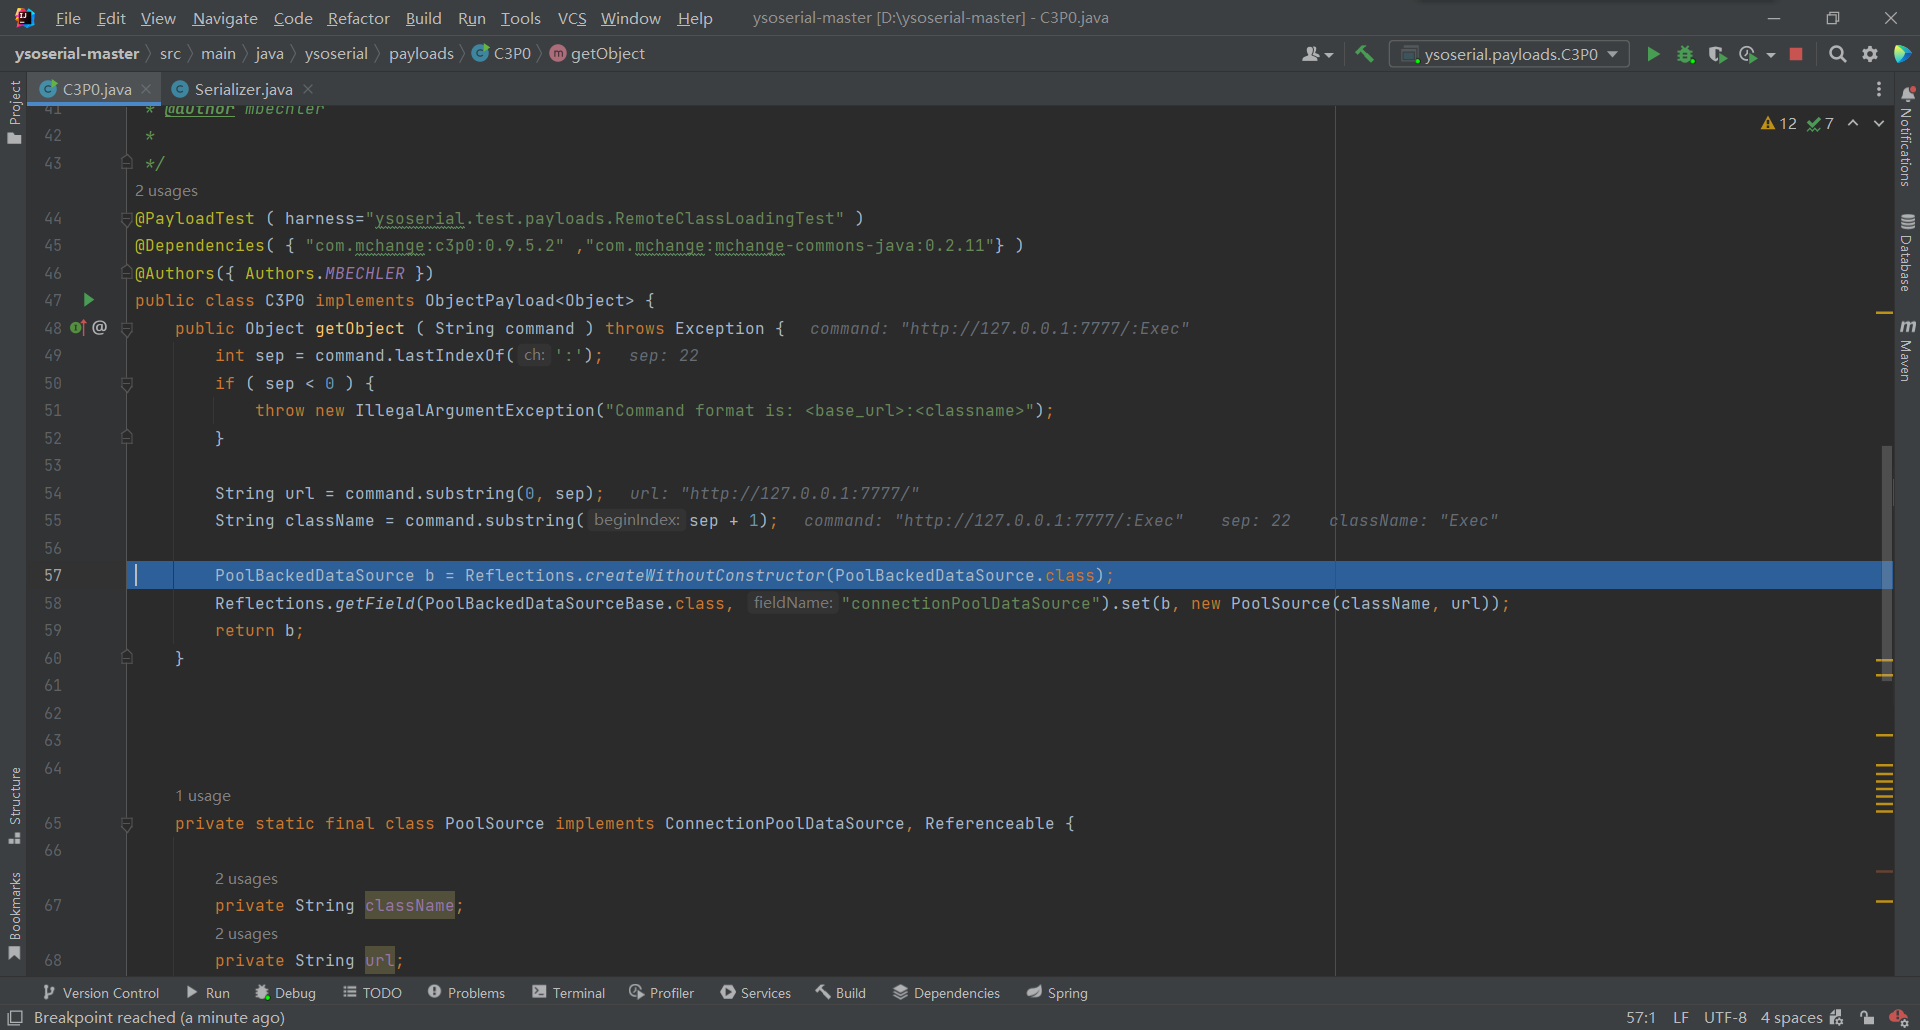
Task: Open the Tools menu
Action: click(520, 18)
